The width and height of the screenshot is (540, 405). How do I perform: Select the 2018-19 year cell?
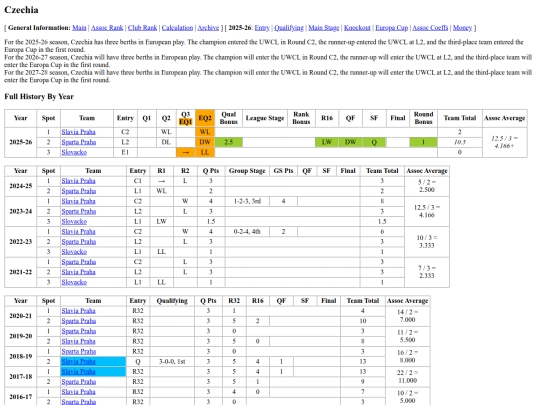21,356
